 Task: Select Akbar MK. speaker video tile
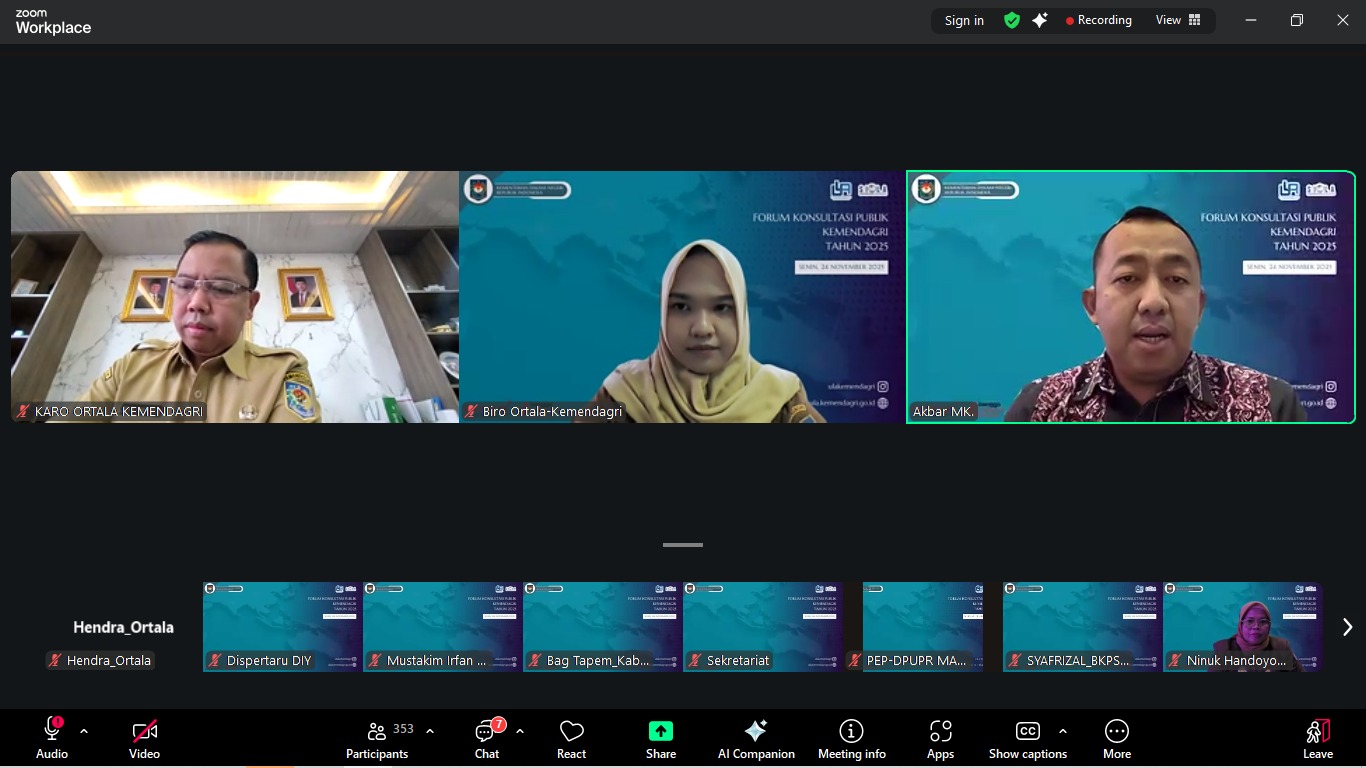click(x=1131, y=297)
